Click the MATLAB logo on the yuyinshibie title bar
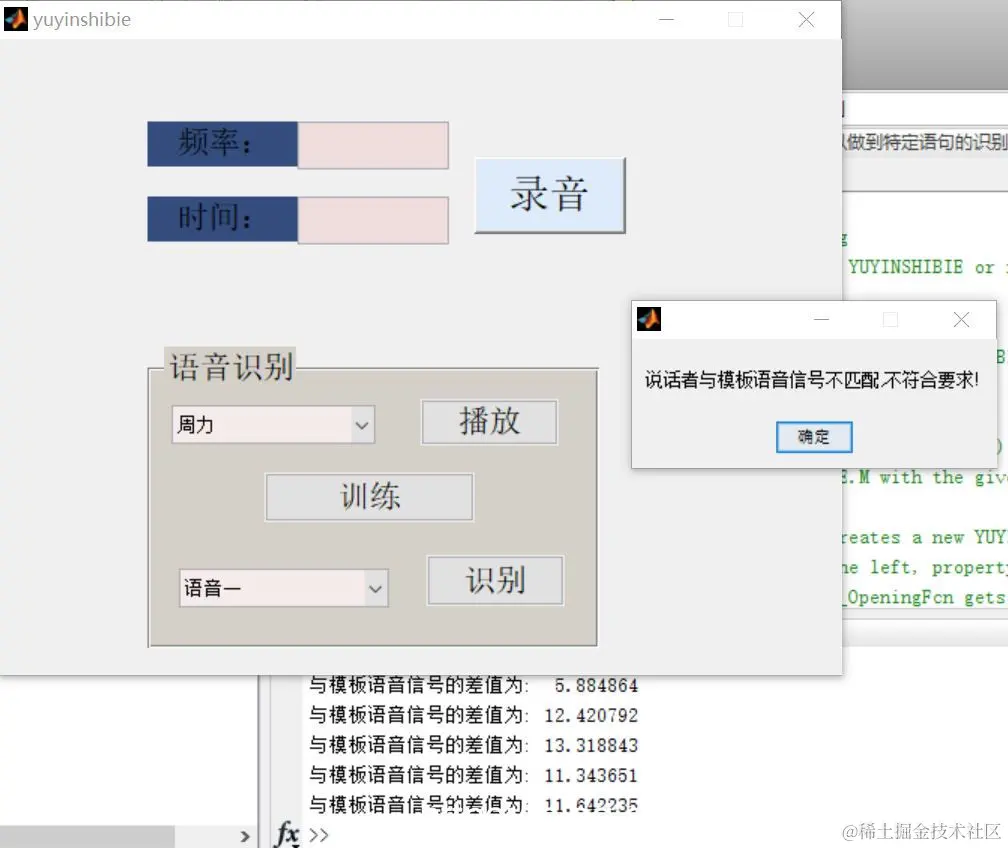The width and height of the screenshot is (1008, 848). click(15, 19)
